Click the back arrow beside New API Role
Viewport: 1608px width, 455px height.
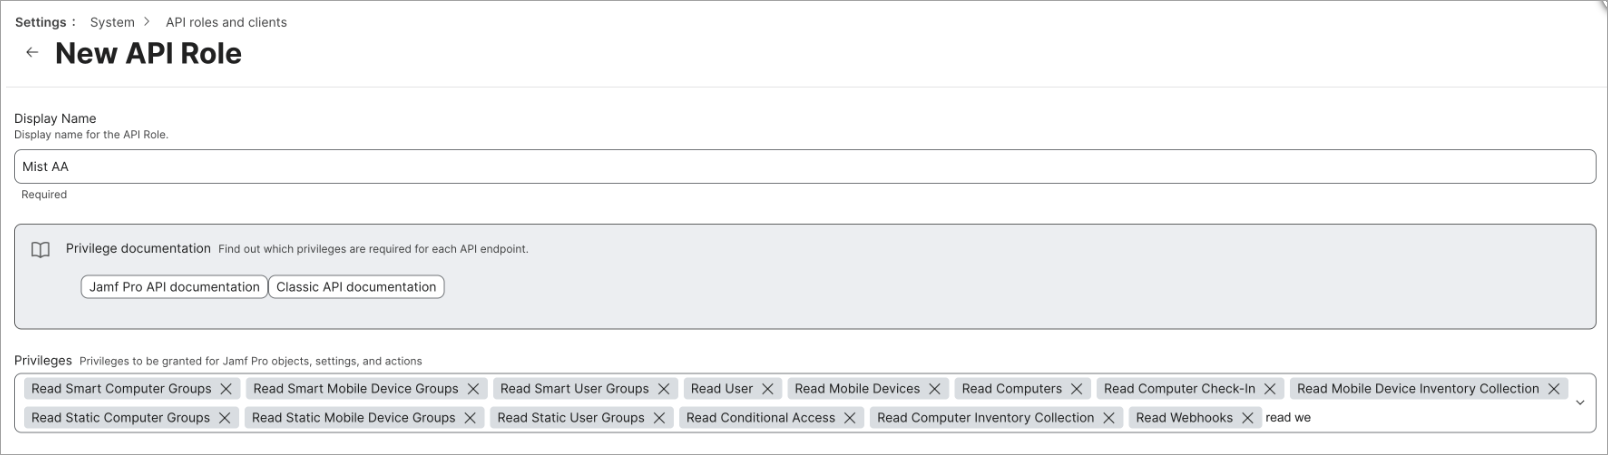tap(32, 53)
